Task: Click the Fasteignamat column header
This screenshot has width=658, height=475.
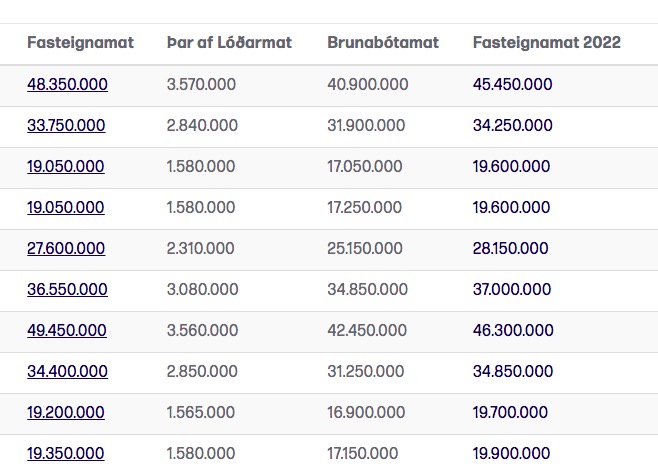Action: [81, 42]
